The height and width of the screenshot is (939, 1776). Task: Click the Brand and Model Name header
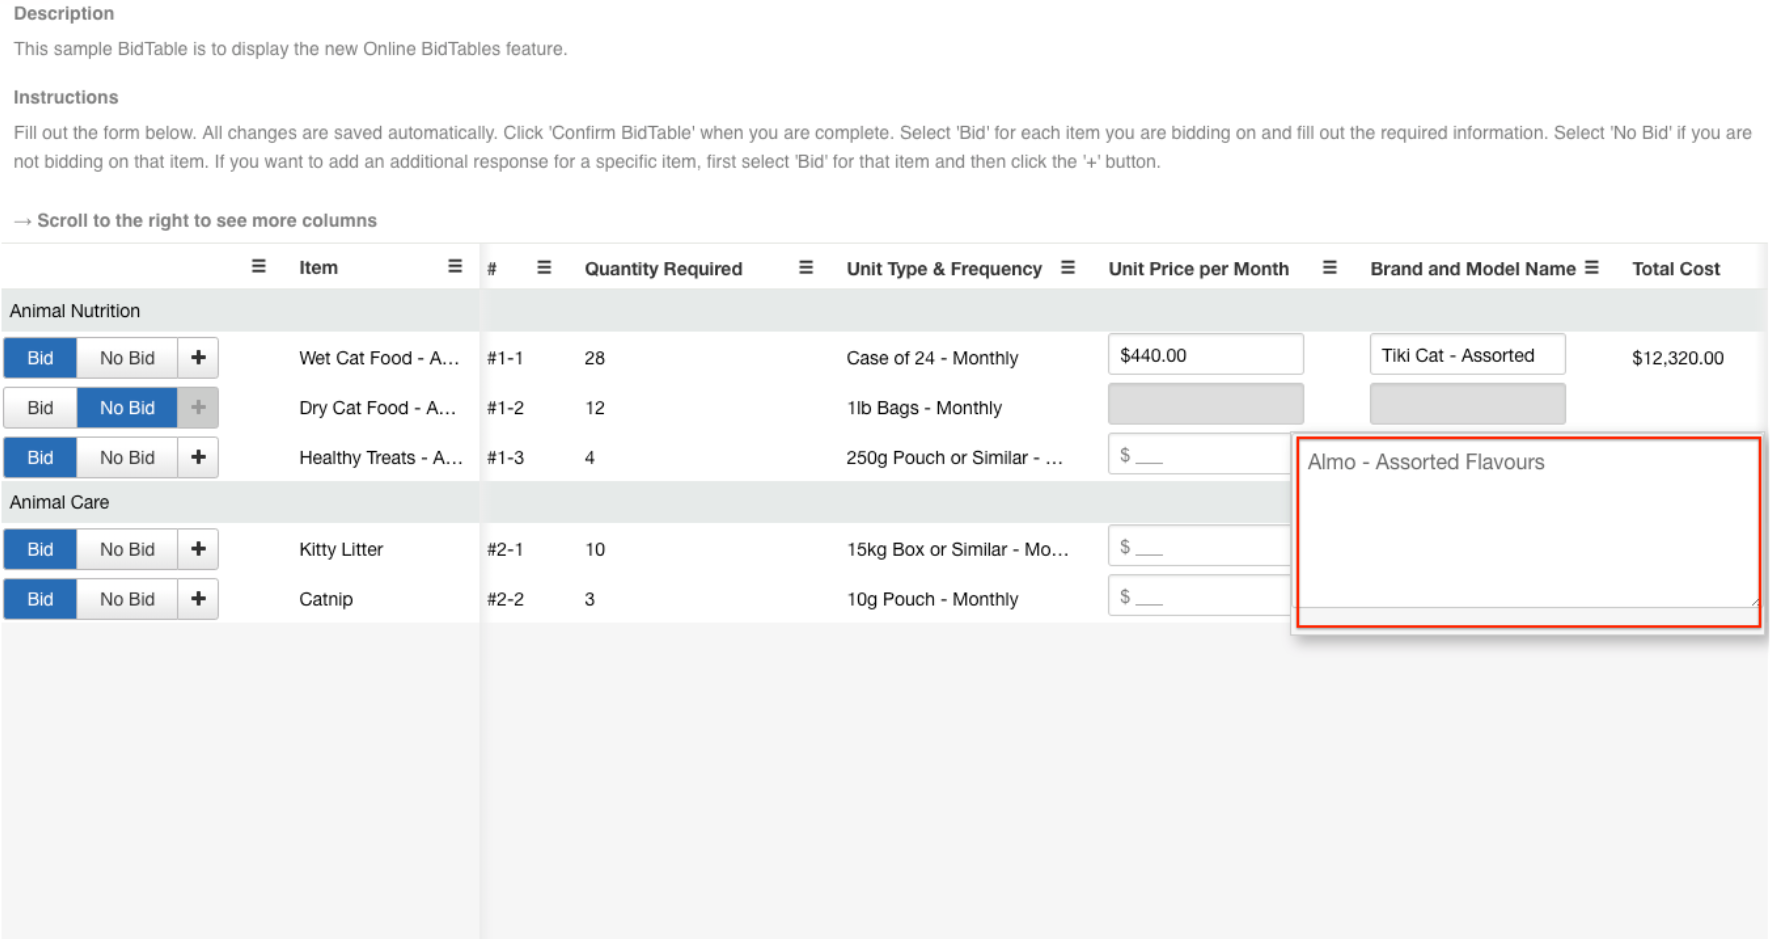pos(1472,269)
